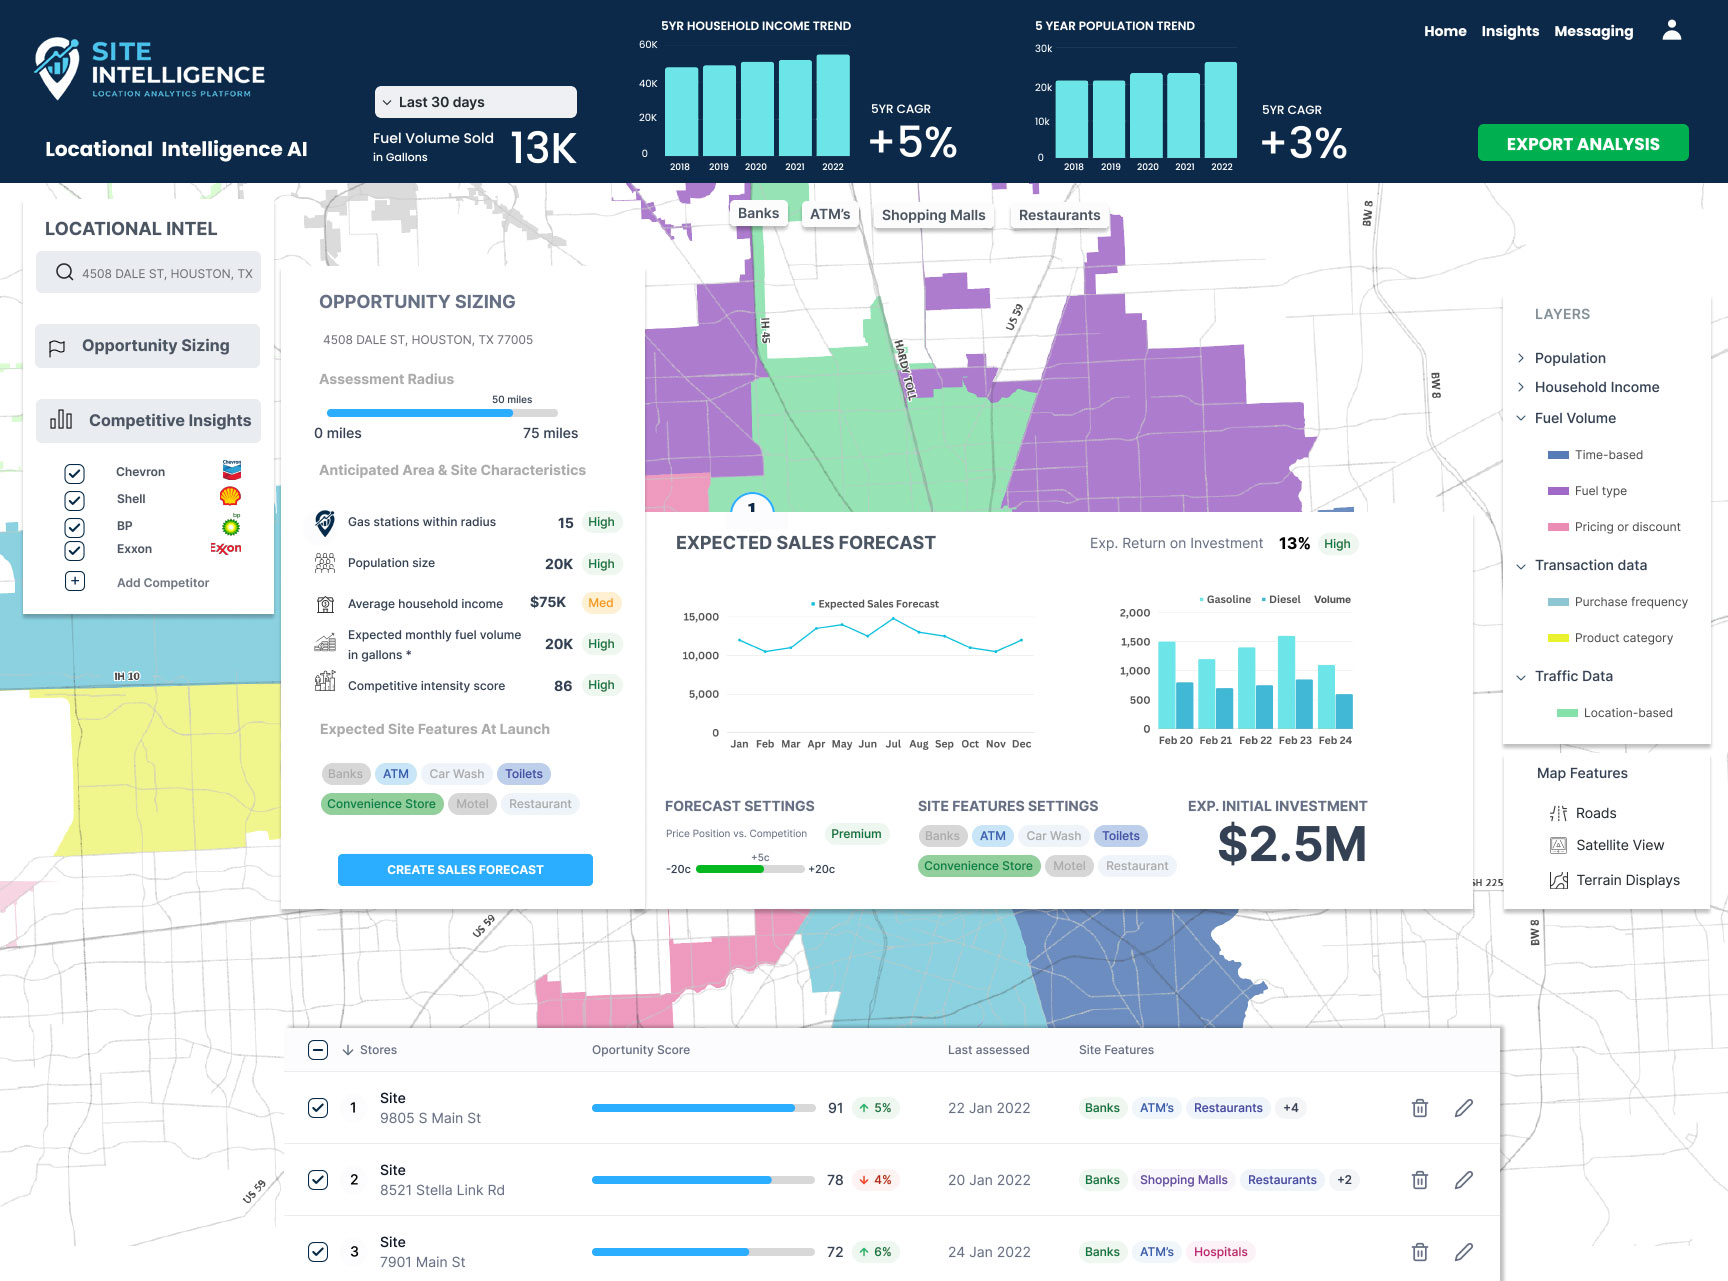The image size is (1728, 1281).
Task: Click the address search magnifier icon
Action: [64, 272]
